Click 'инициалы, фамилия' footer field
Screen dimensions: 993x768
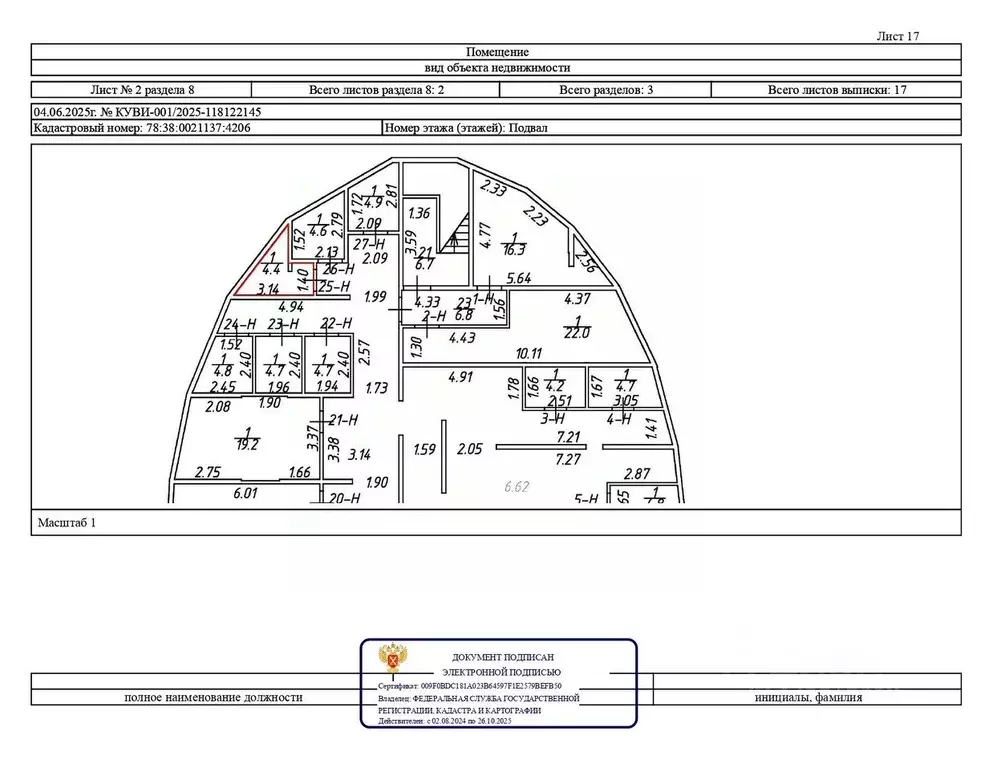click(x=808, y=698)
